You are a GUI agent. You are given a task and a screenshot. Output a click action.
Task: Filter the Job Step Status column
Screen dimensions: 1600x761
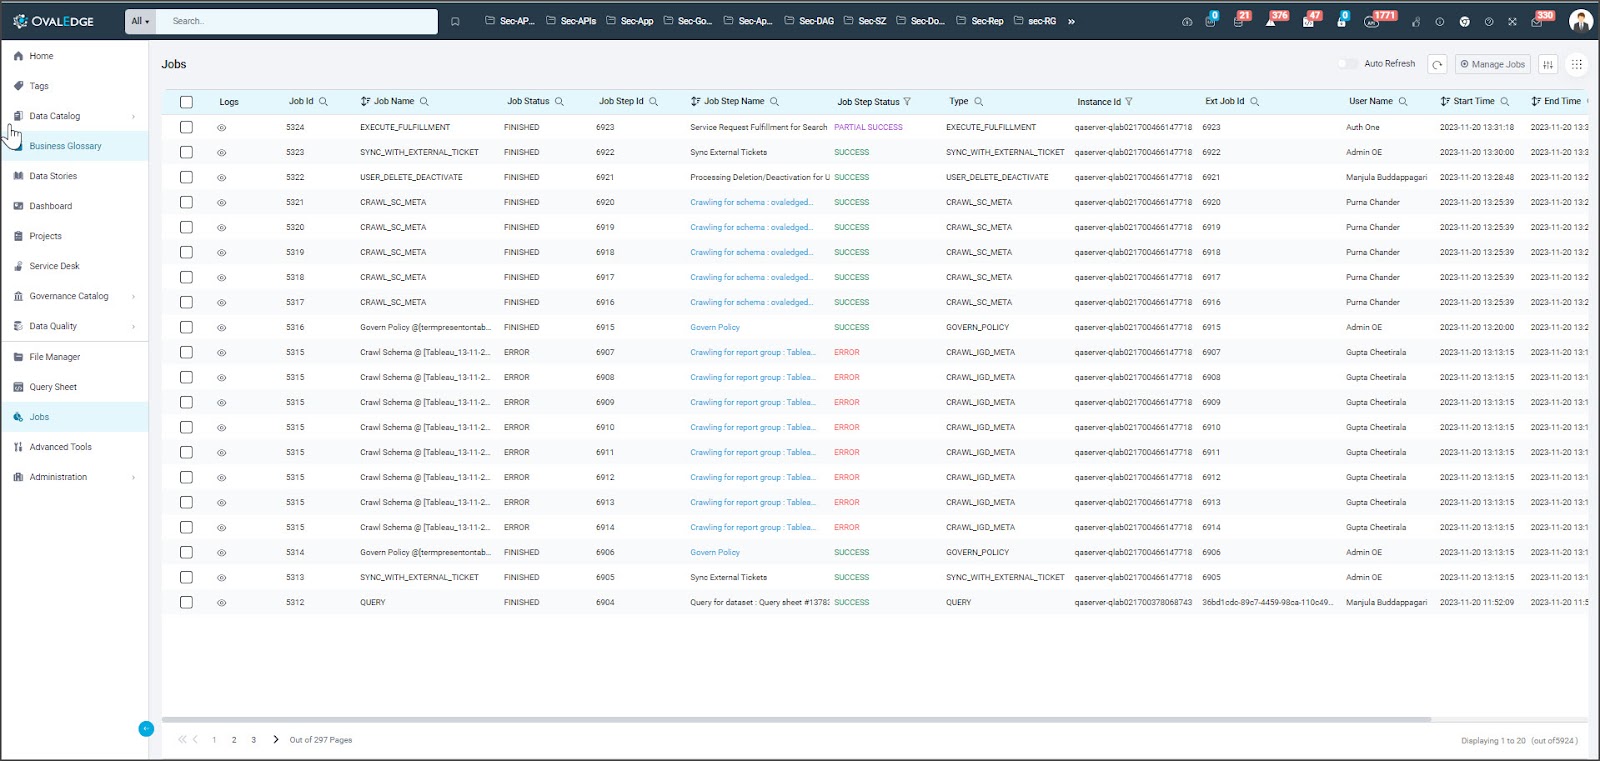point(907,102)
